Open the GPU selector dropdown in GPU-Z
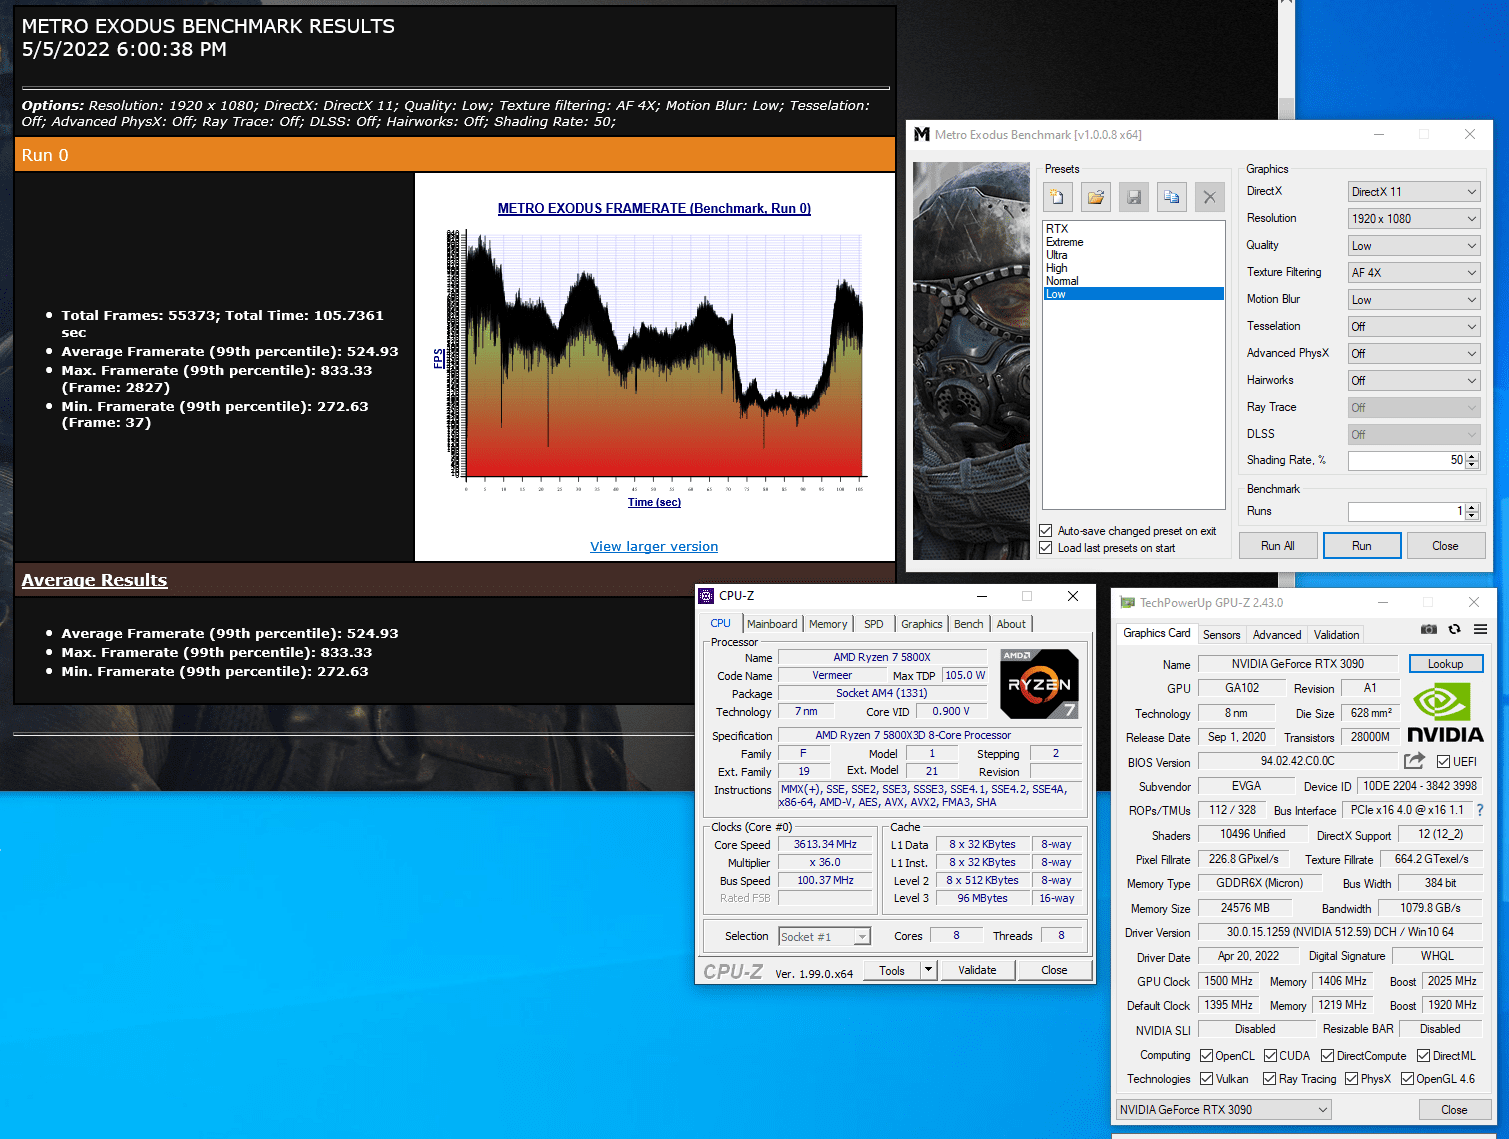 click(1224, 1110)
